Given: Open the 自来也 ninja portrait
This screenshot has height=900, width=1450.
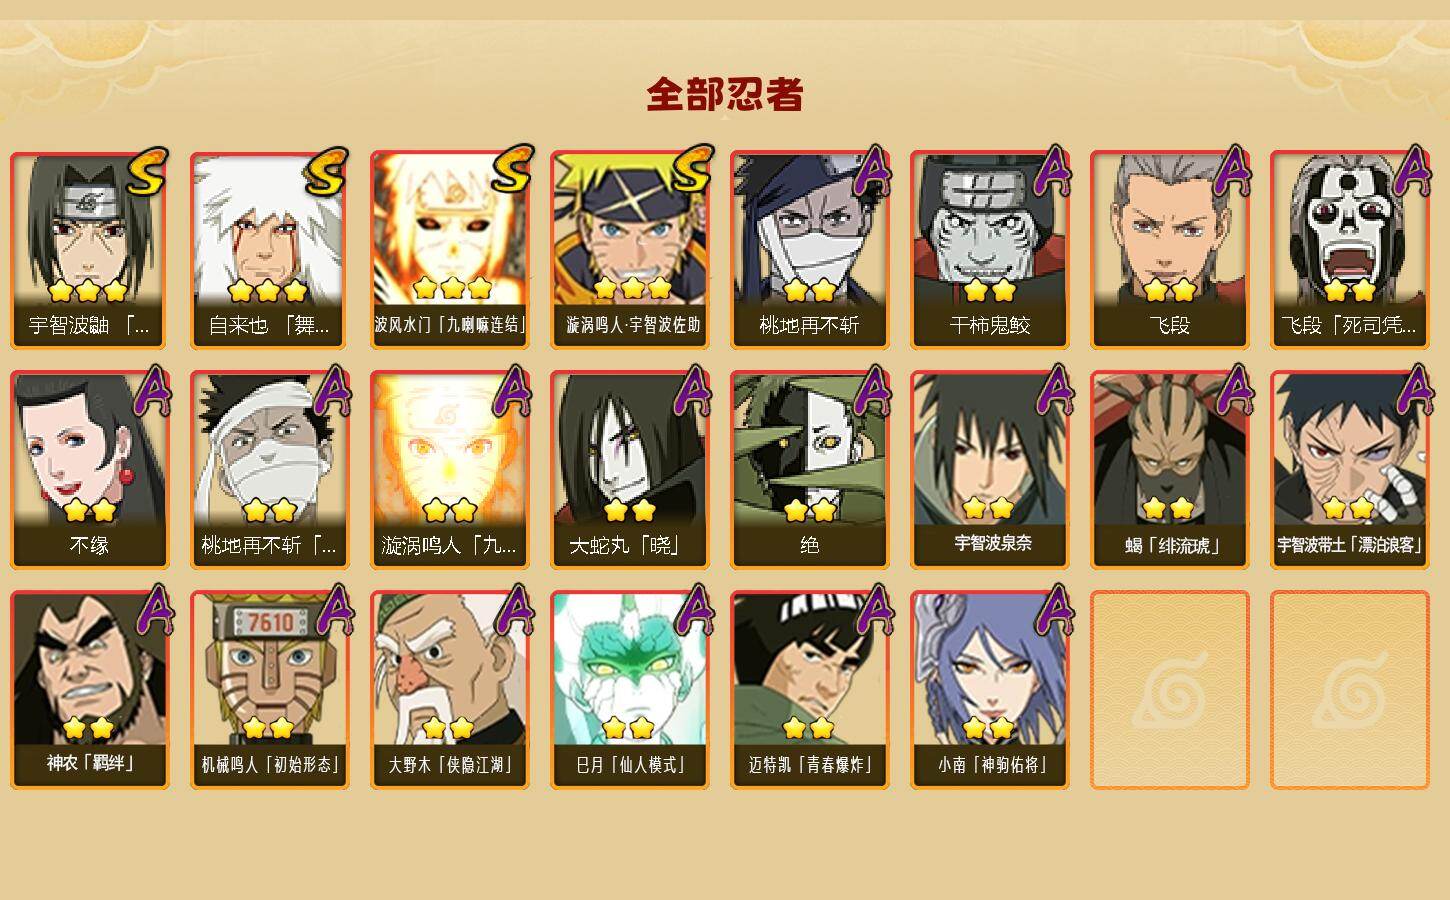Looking at the screenshot, I should (270, 250).
